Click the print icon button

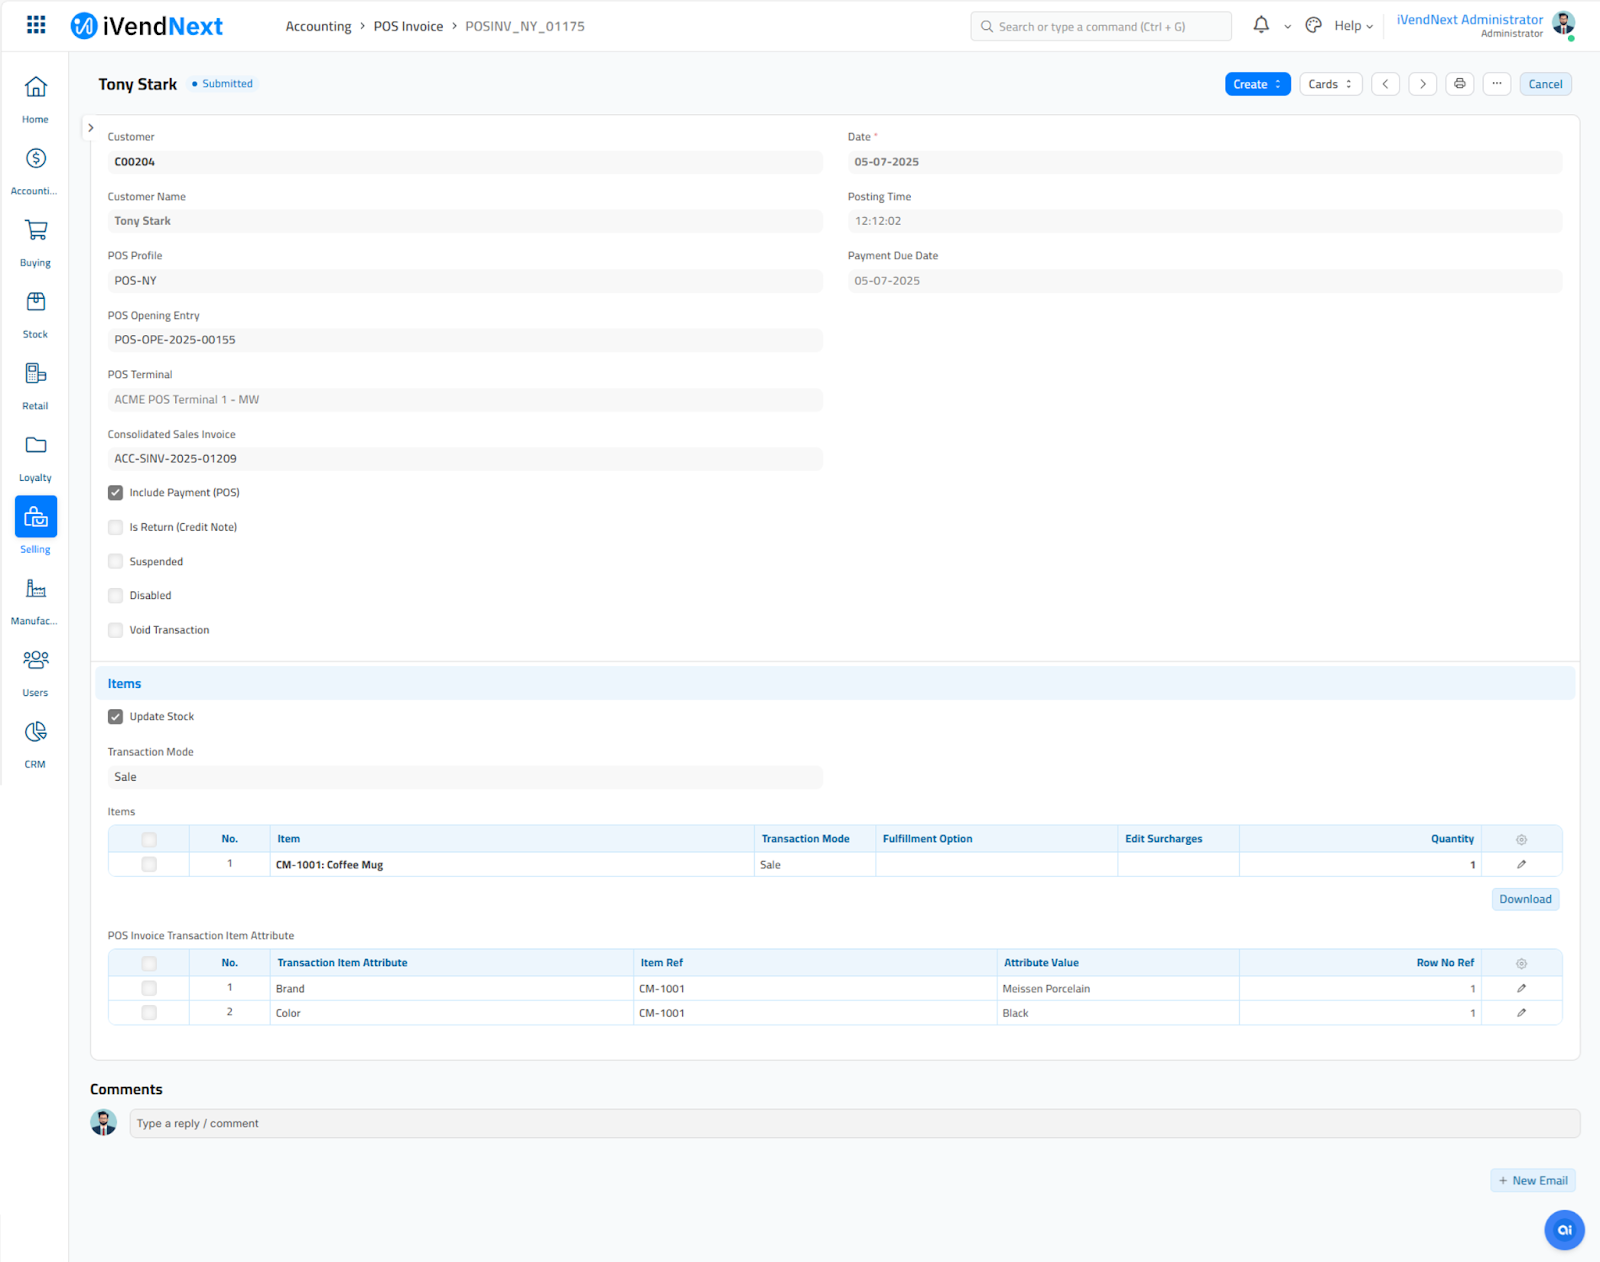pyautogui.click(x=1459, y=84)
